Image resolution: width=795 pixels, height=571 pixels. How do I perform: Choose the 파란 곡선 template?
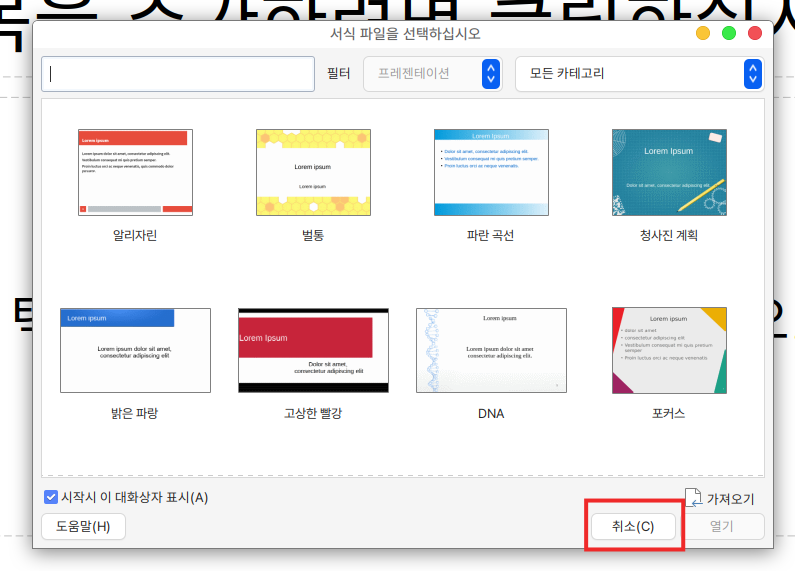coord(491,172)
